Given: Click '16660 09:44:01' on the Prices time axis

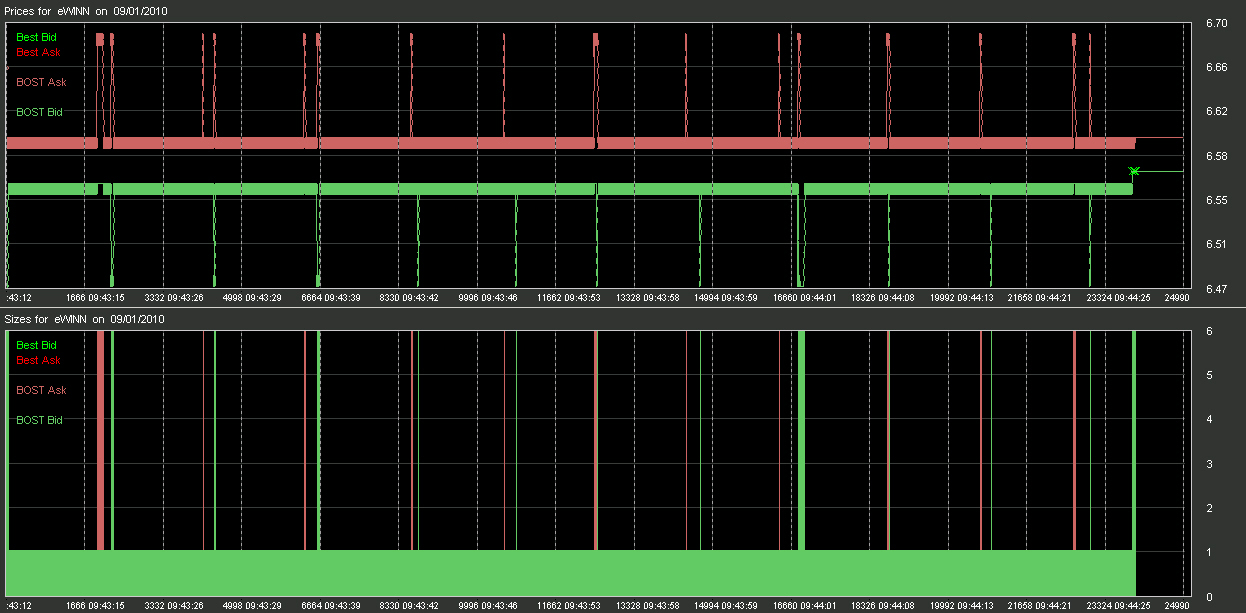Looking at the screenshot, I should coord(805,298).
